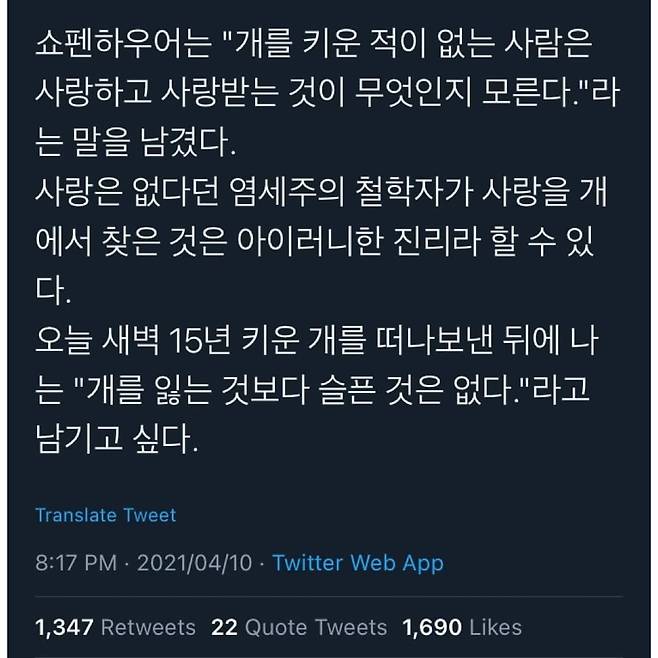
Task: Click the 1,347 retweet count number
Action: tap(65, 627)
